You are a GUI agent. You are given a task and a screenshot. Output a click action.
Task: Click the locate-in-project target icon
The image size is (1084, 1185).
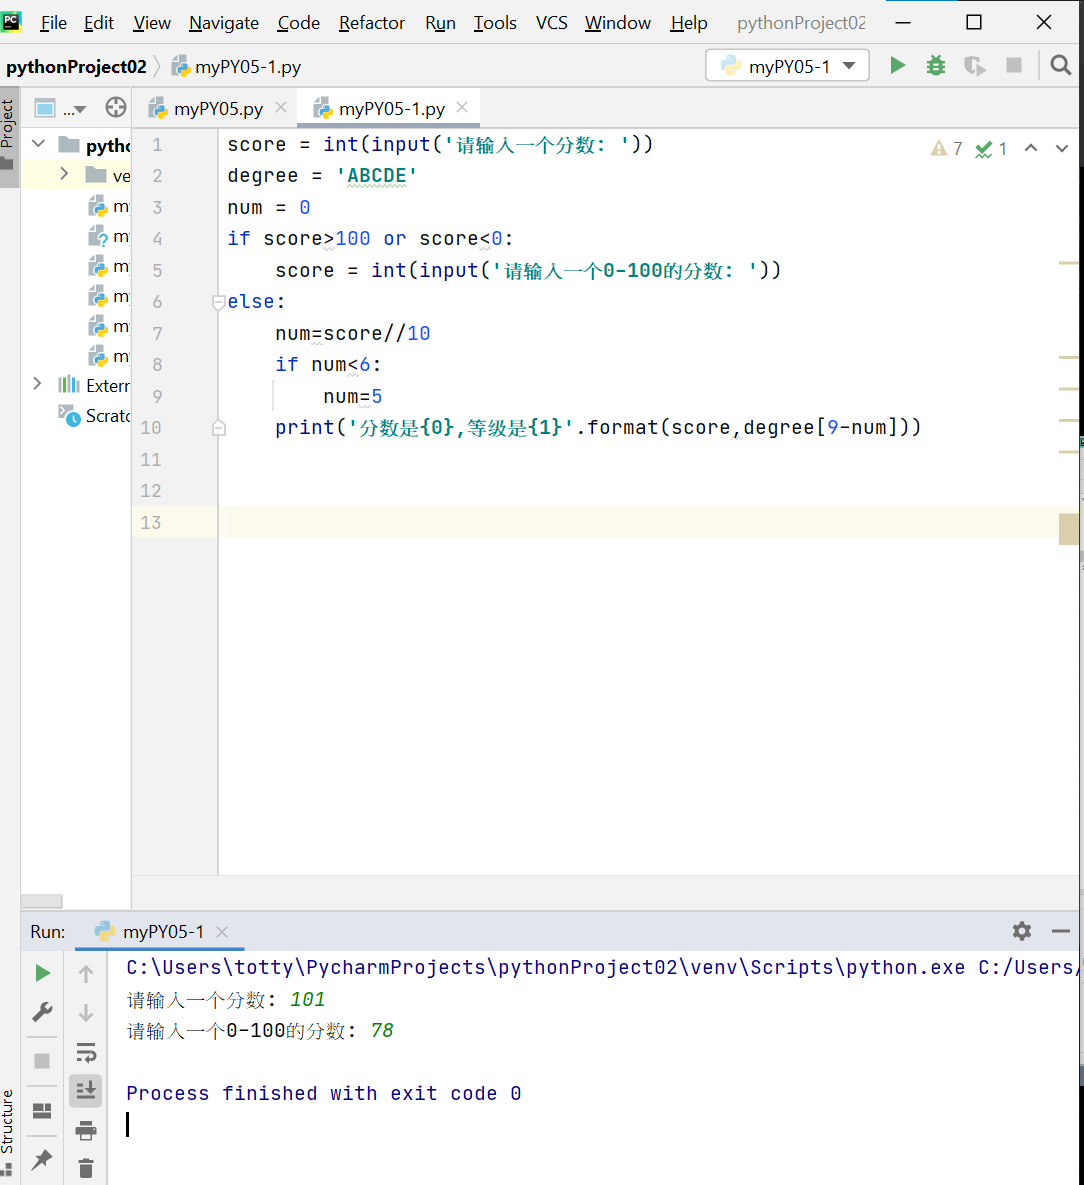(x=116, y=108)
